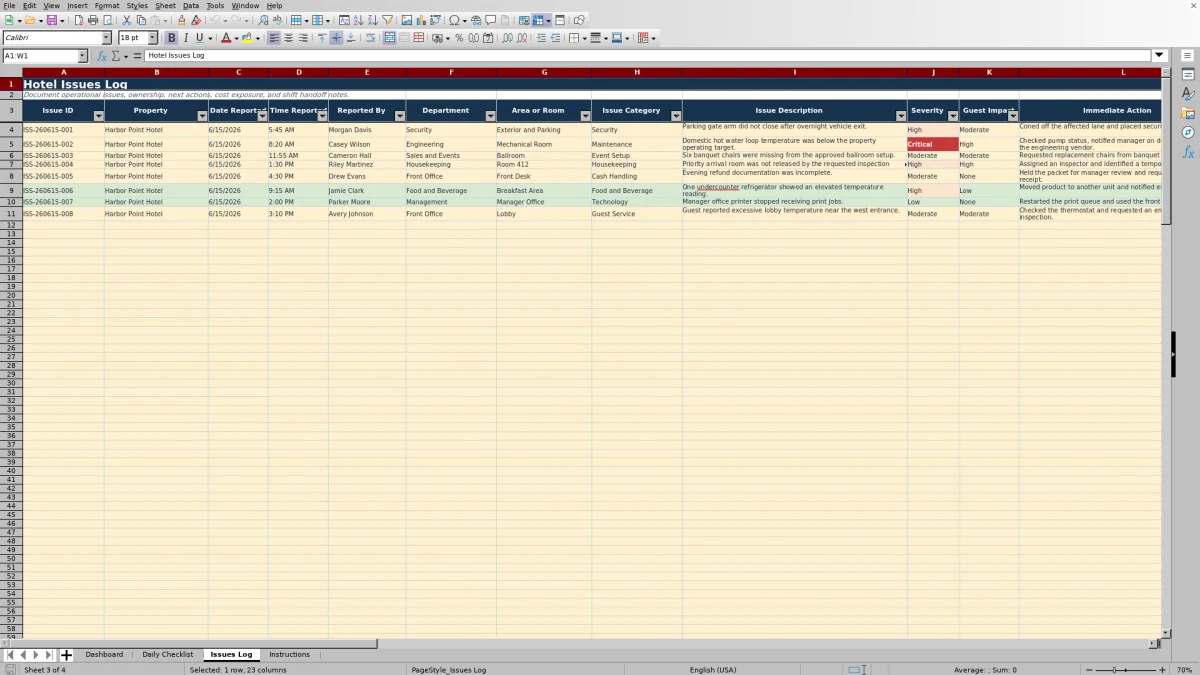Click the Insert Hyperlink icon
The height and width of the screenshot is (675, 1200).
click(x=476, y=20)
